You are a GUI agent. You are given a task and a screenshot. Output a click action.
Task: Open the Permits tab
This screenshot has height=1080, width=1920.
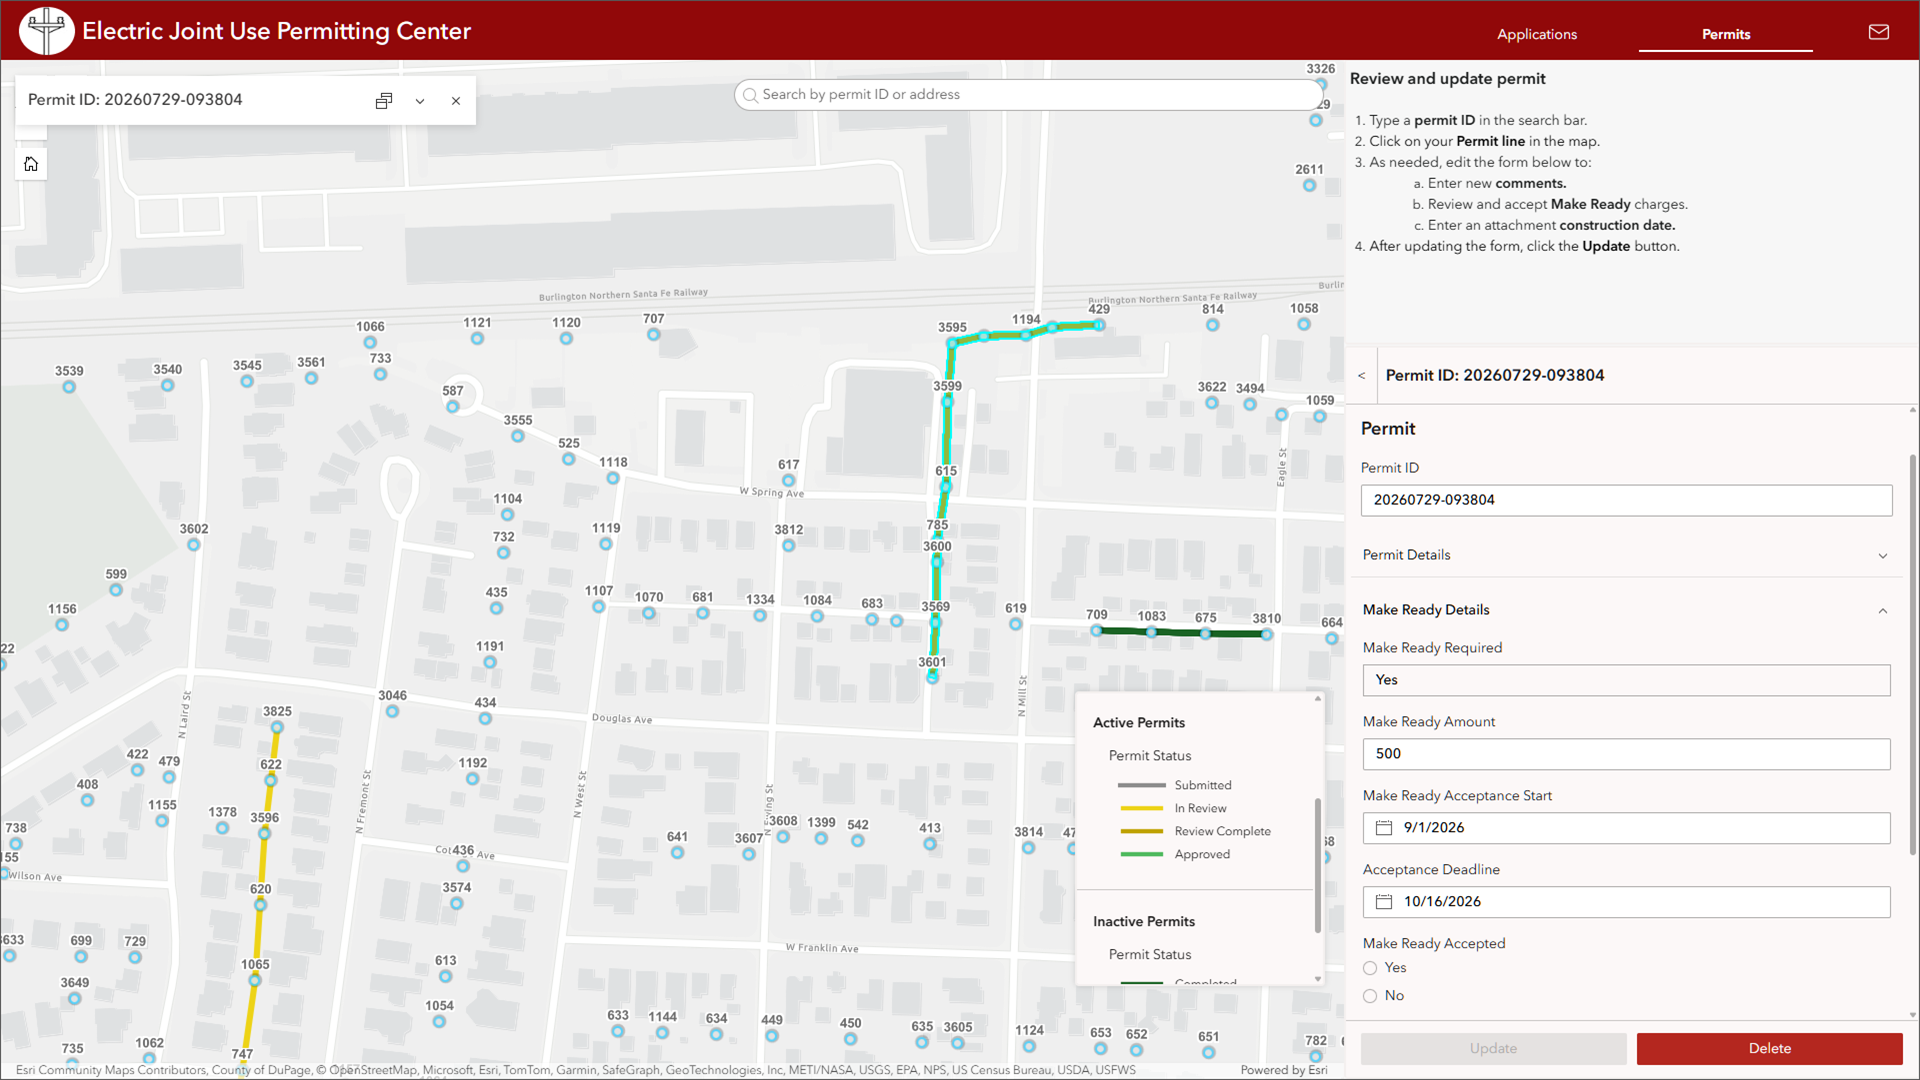tap(1726, 34)
